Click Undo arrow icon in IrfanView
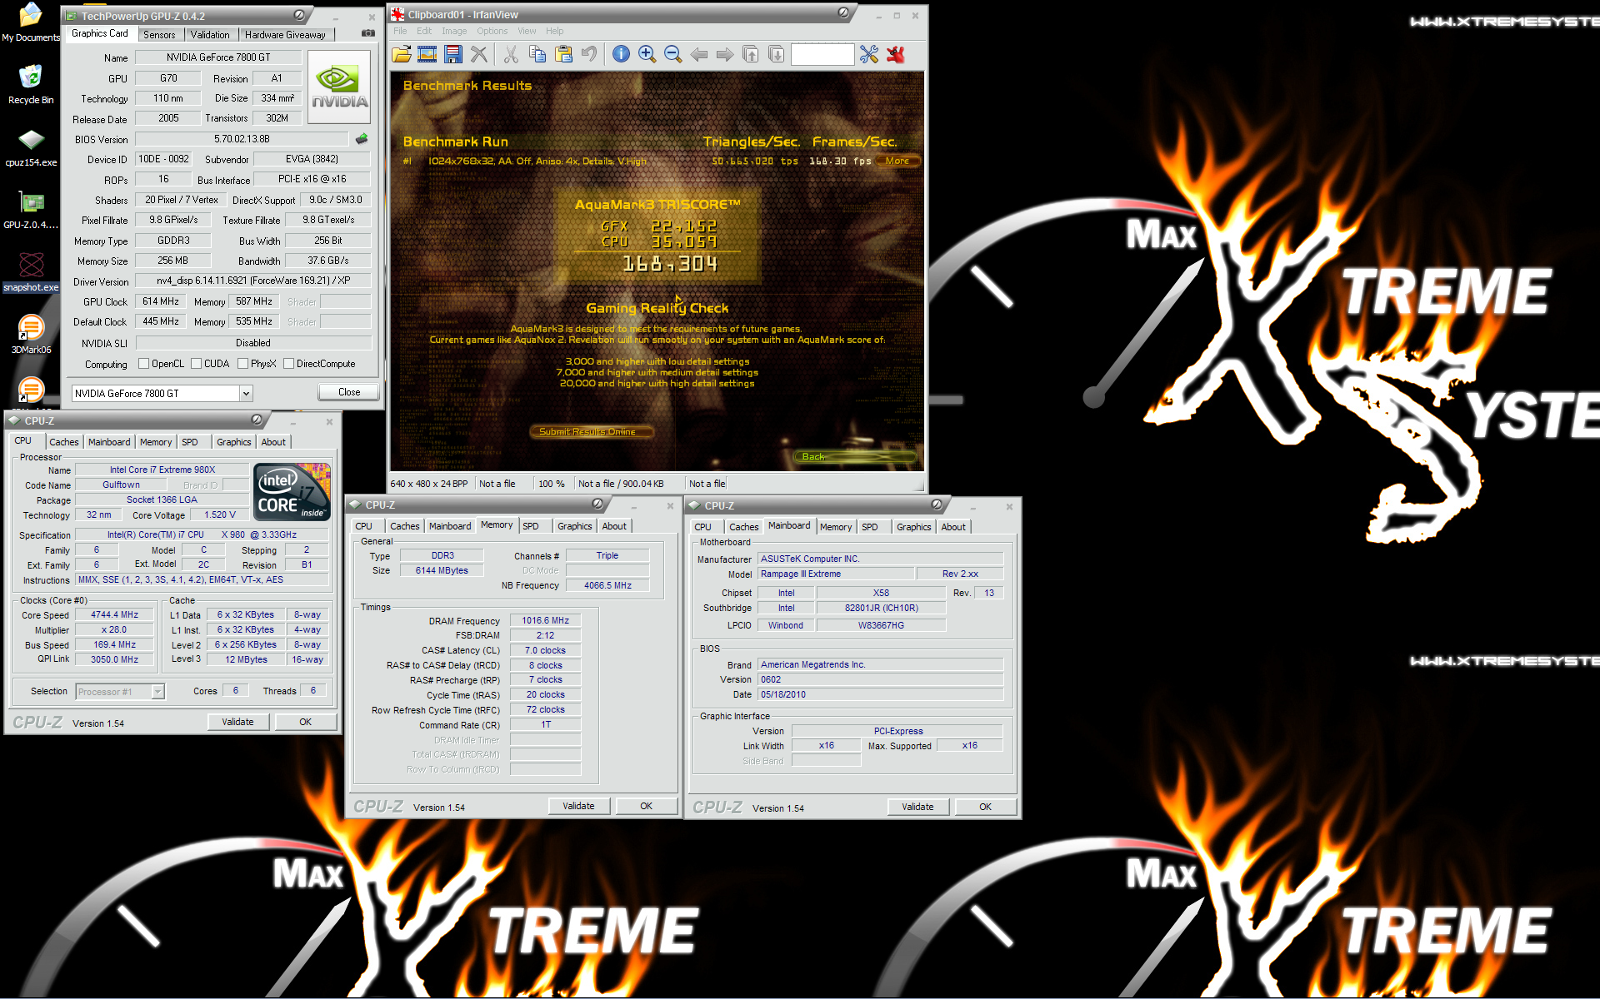Image resolution: width=1600 pixels, height=999 pixels. pos(589,54)
